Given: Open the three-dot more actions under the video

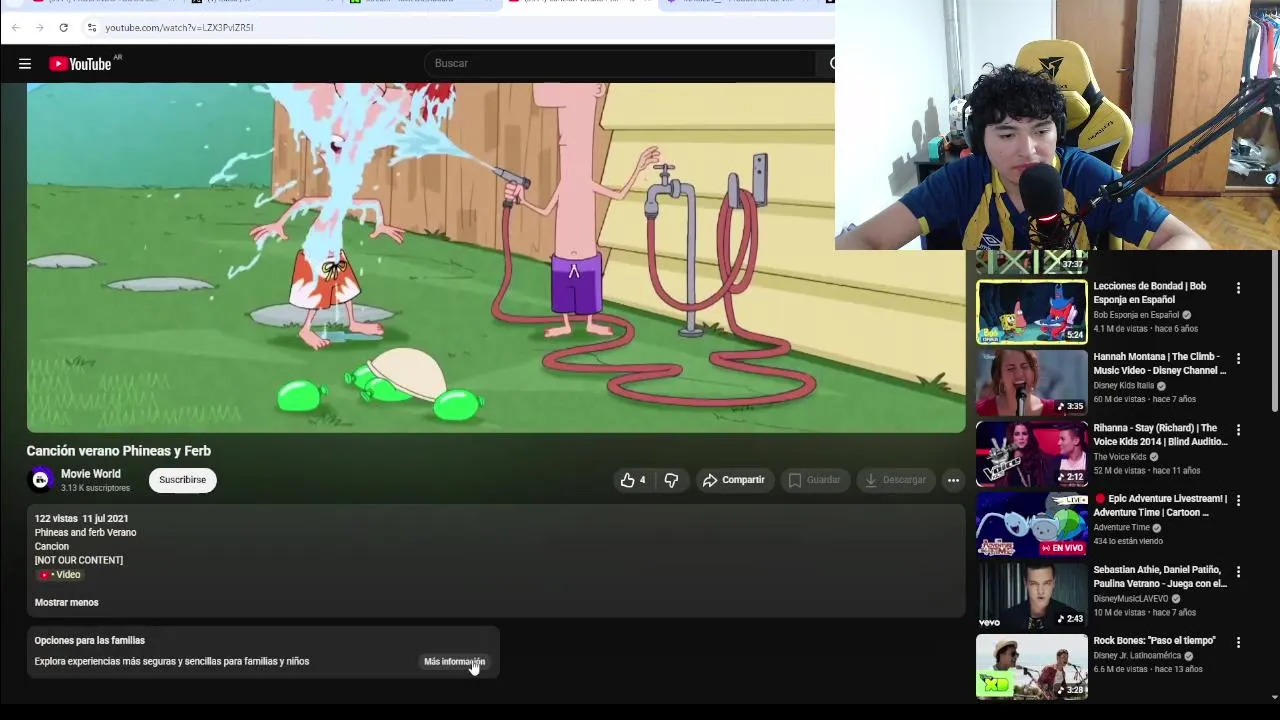Looking at the screenshot, I should coord(953,480).
